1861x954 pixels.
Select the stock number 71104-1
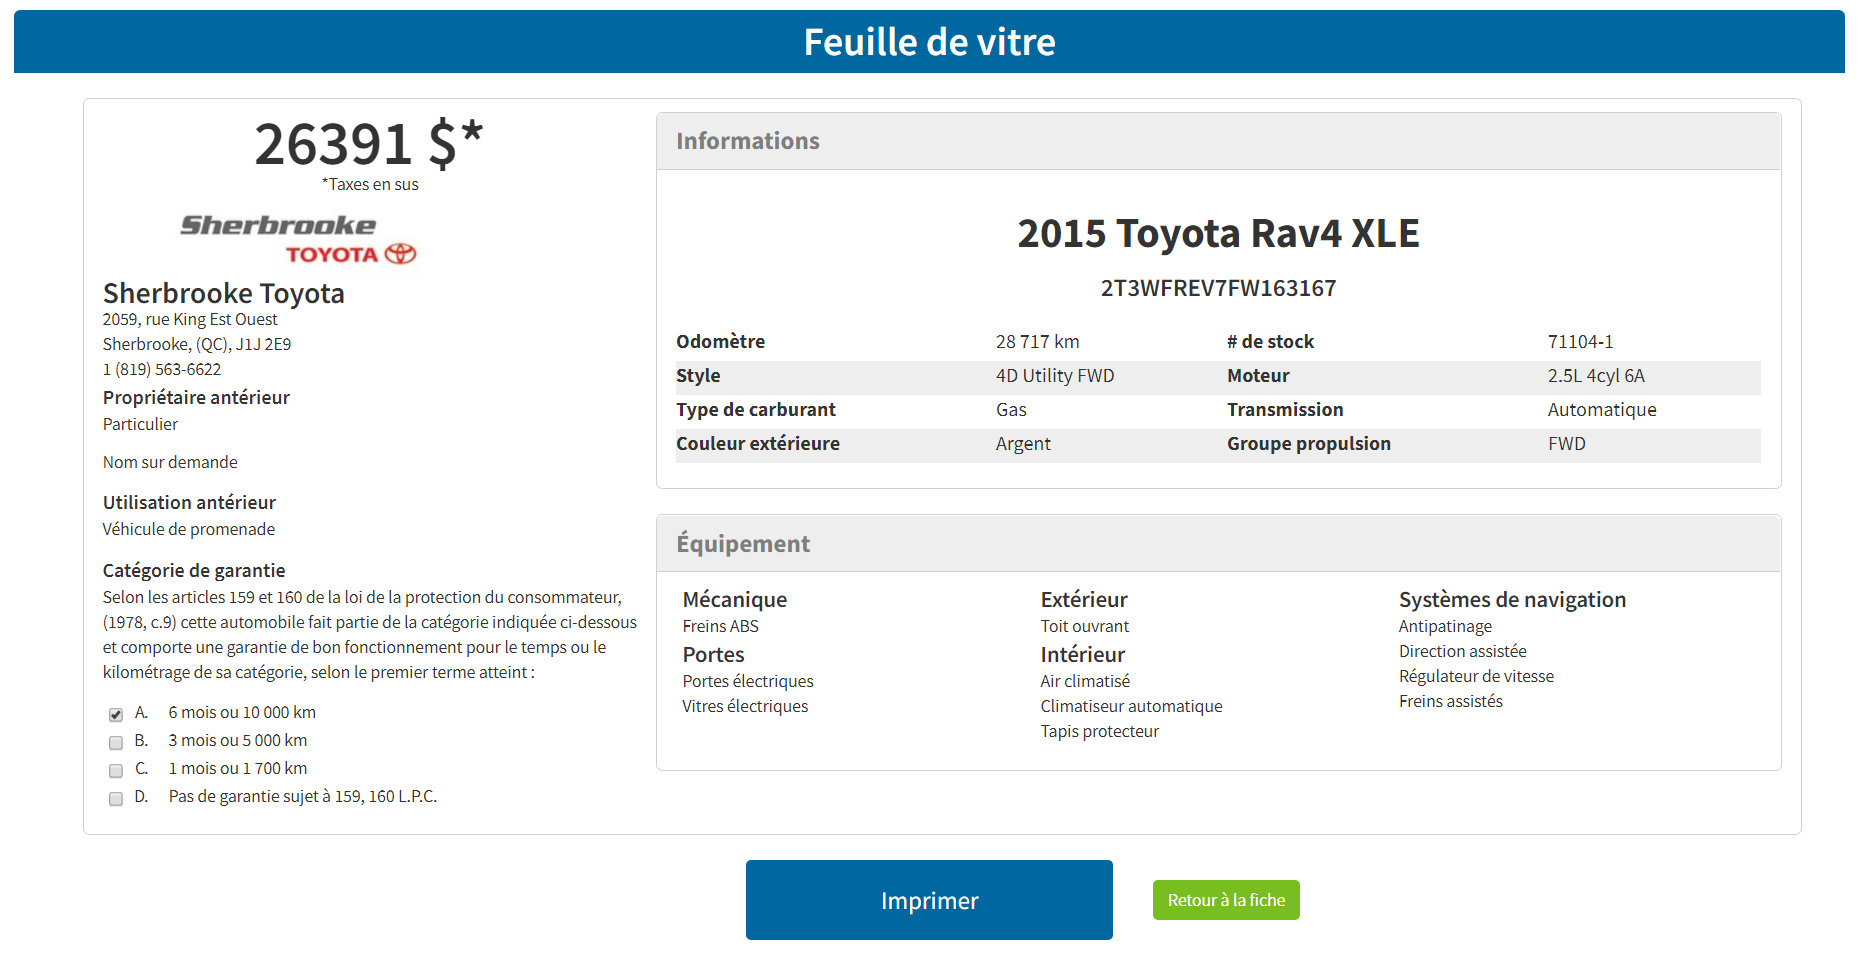1581,341
